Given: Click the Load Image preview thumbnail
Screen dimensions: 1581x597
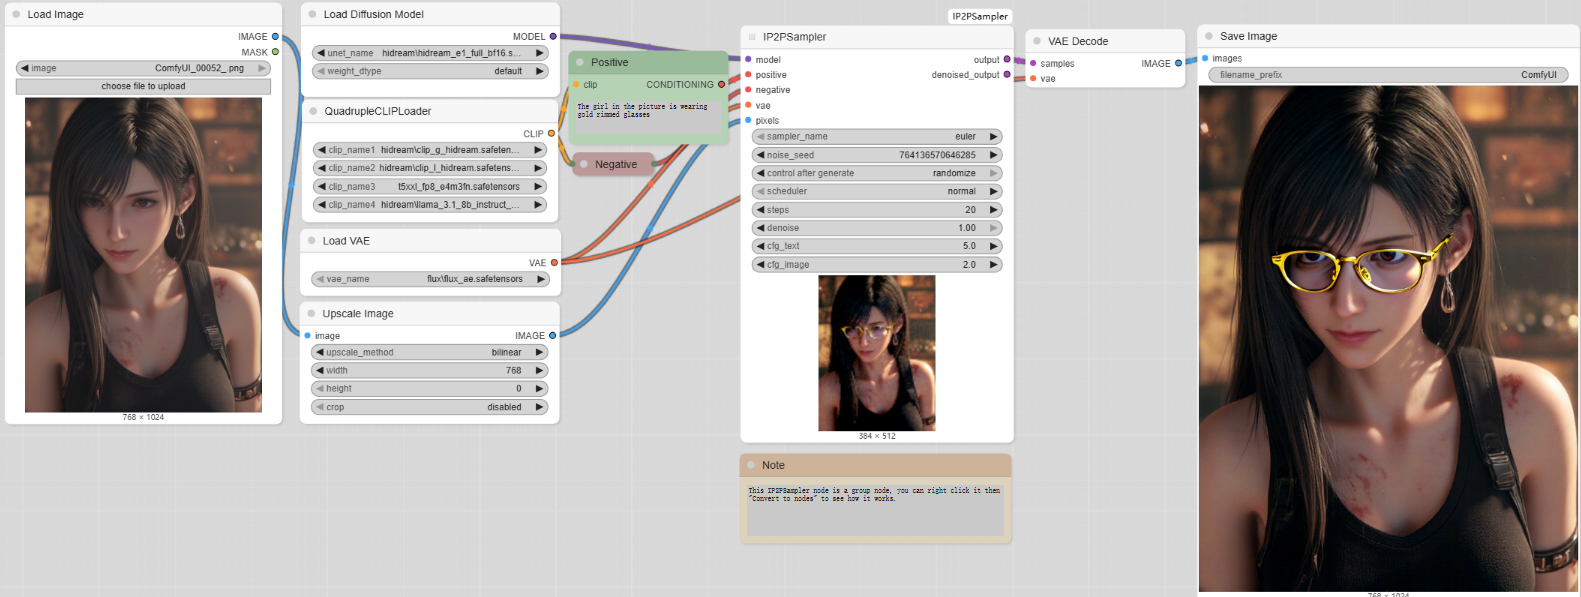Looking at the screenshot, I should pos(143,255).
